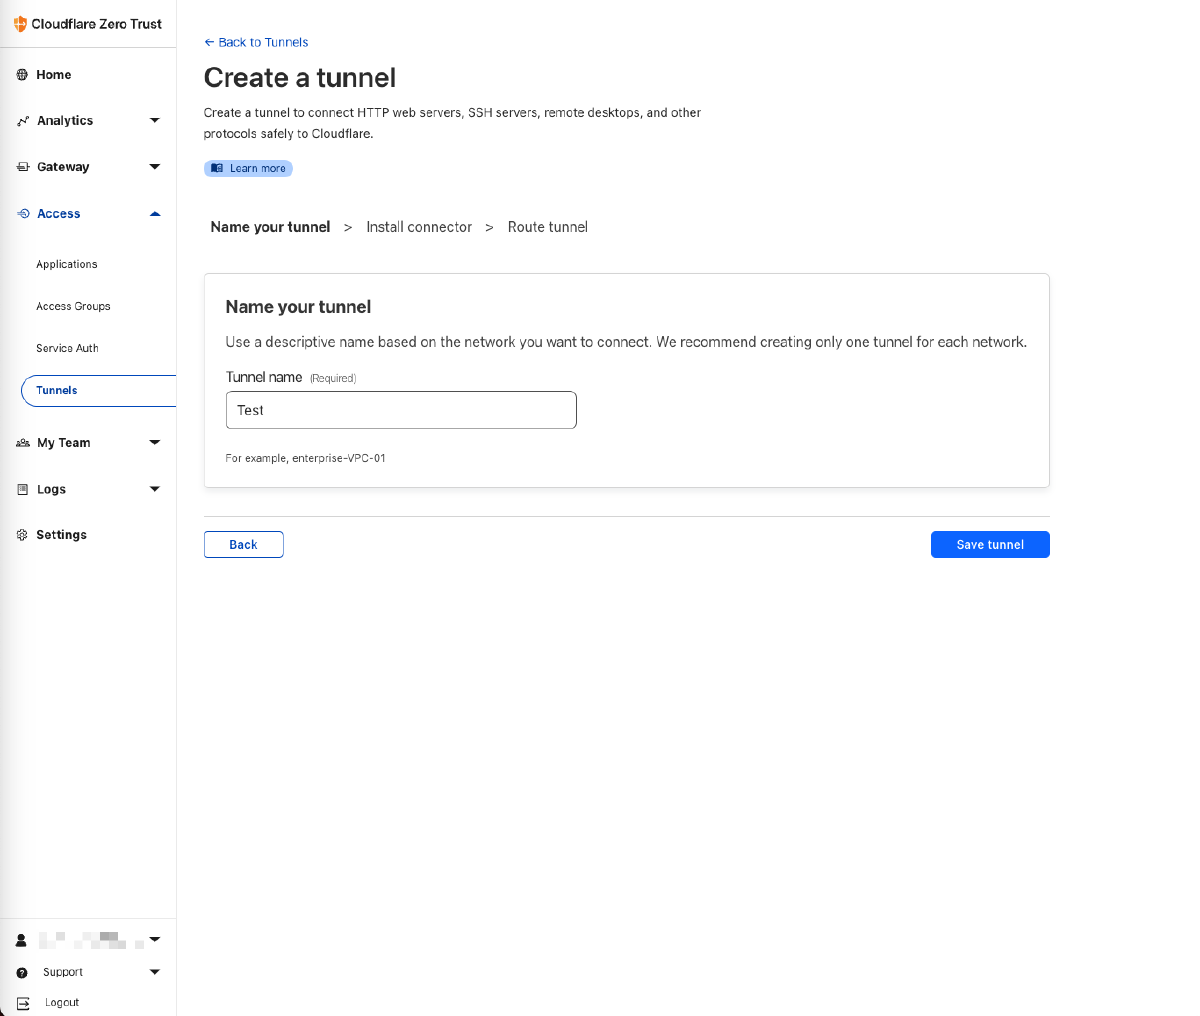1200x1016 pixels.
Task: Collapse the Access section arrow
Action: pyautogui.click(x=154, y=214)
